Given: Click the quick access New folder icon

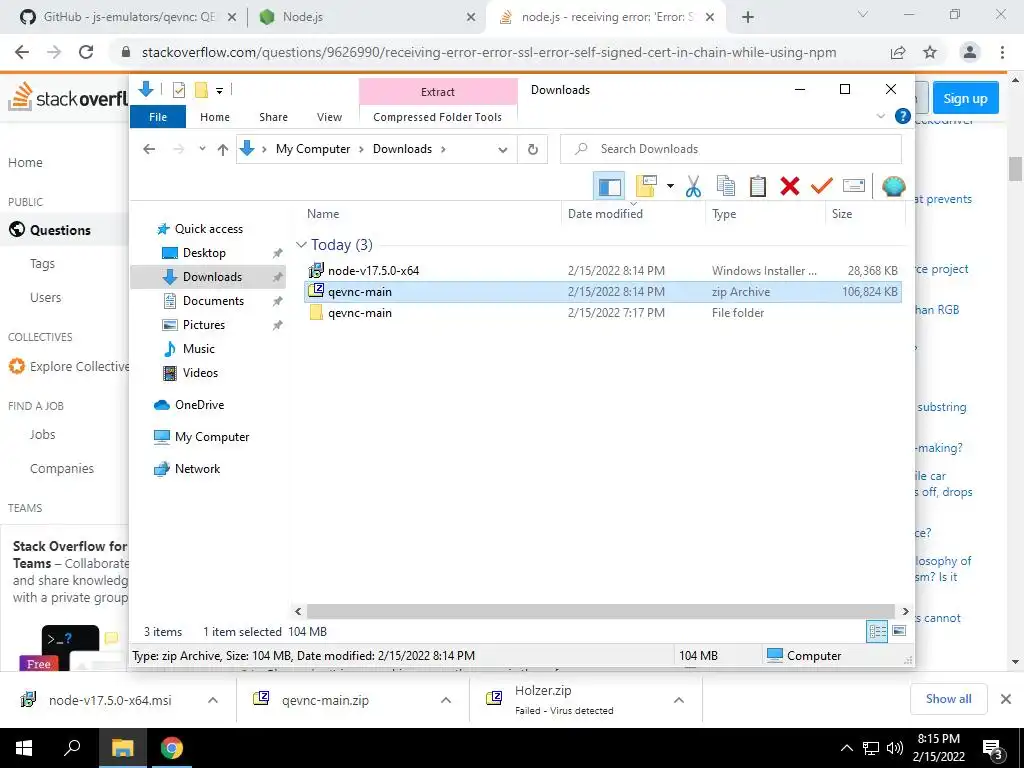Looking at the screenshot, I should coord(201,90).
